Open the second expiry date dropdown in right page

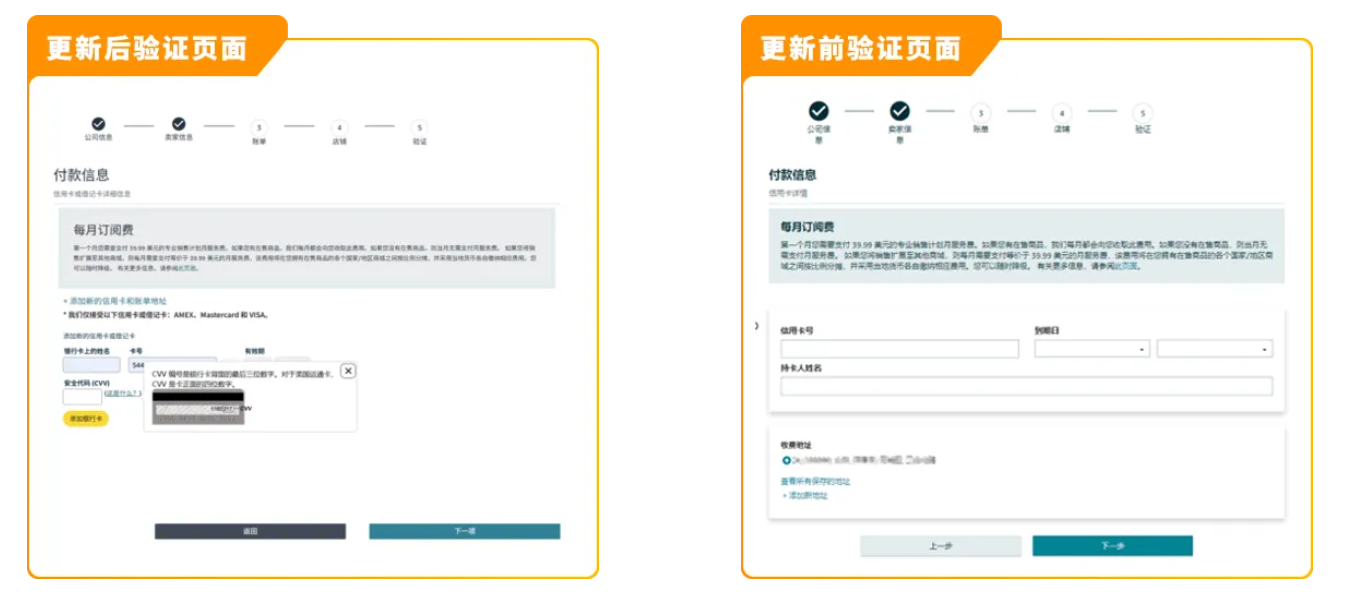pyautogui.click(x=1214, y=349)
